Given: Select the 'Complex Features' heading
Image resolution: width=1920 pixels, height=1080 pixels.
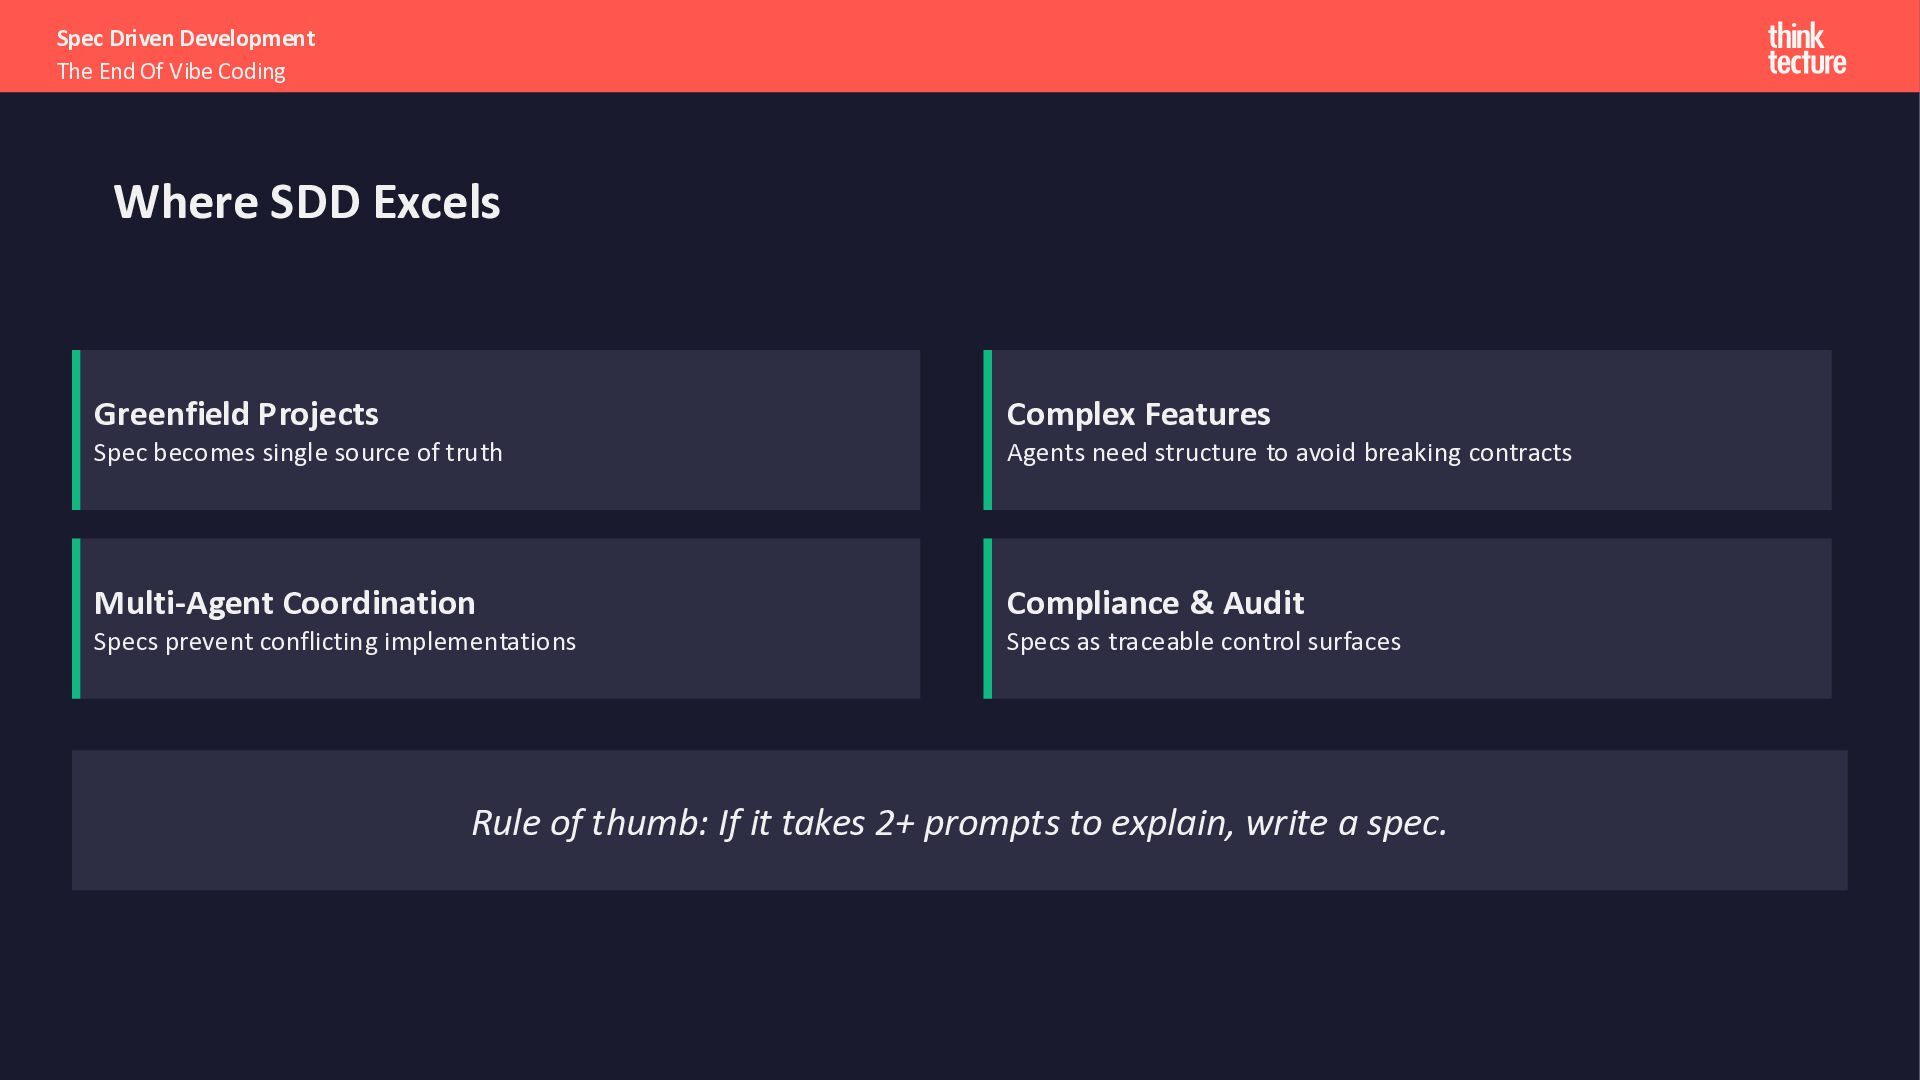Looking at the screenshot, I should (x=1138, y=414).
